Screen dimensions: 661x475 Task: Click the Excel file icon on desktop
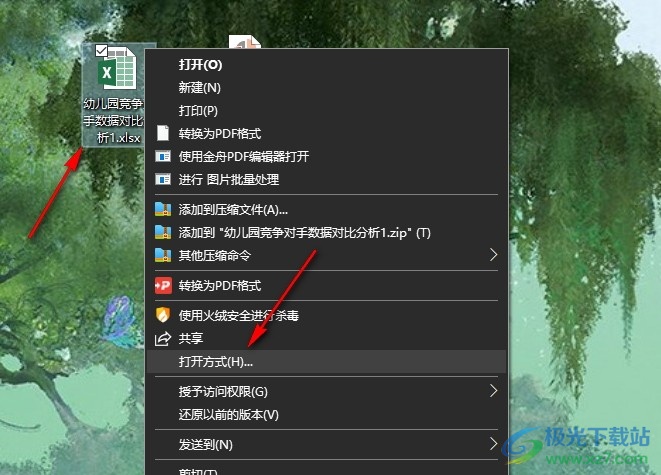pyautogui.click(x=117, y=68)
